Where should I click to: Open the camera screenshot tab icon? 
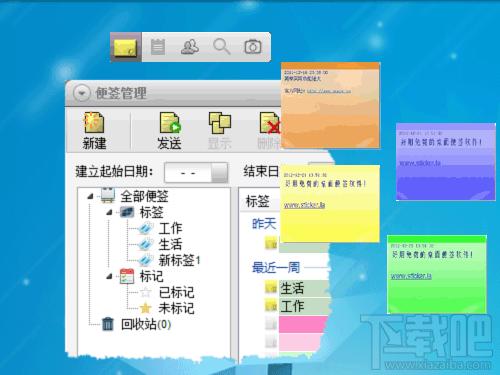point(253,47)
